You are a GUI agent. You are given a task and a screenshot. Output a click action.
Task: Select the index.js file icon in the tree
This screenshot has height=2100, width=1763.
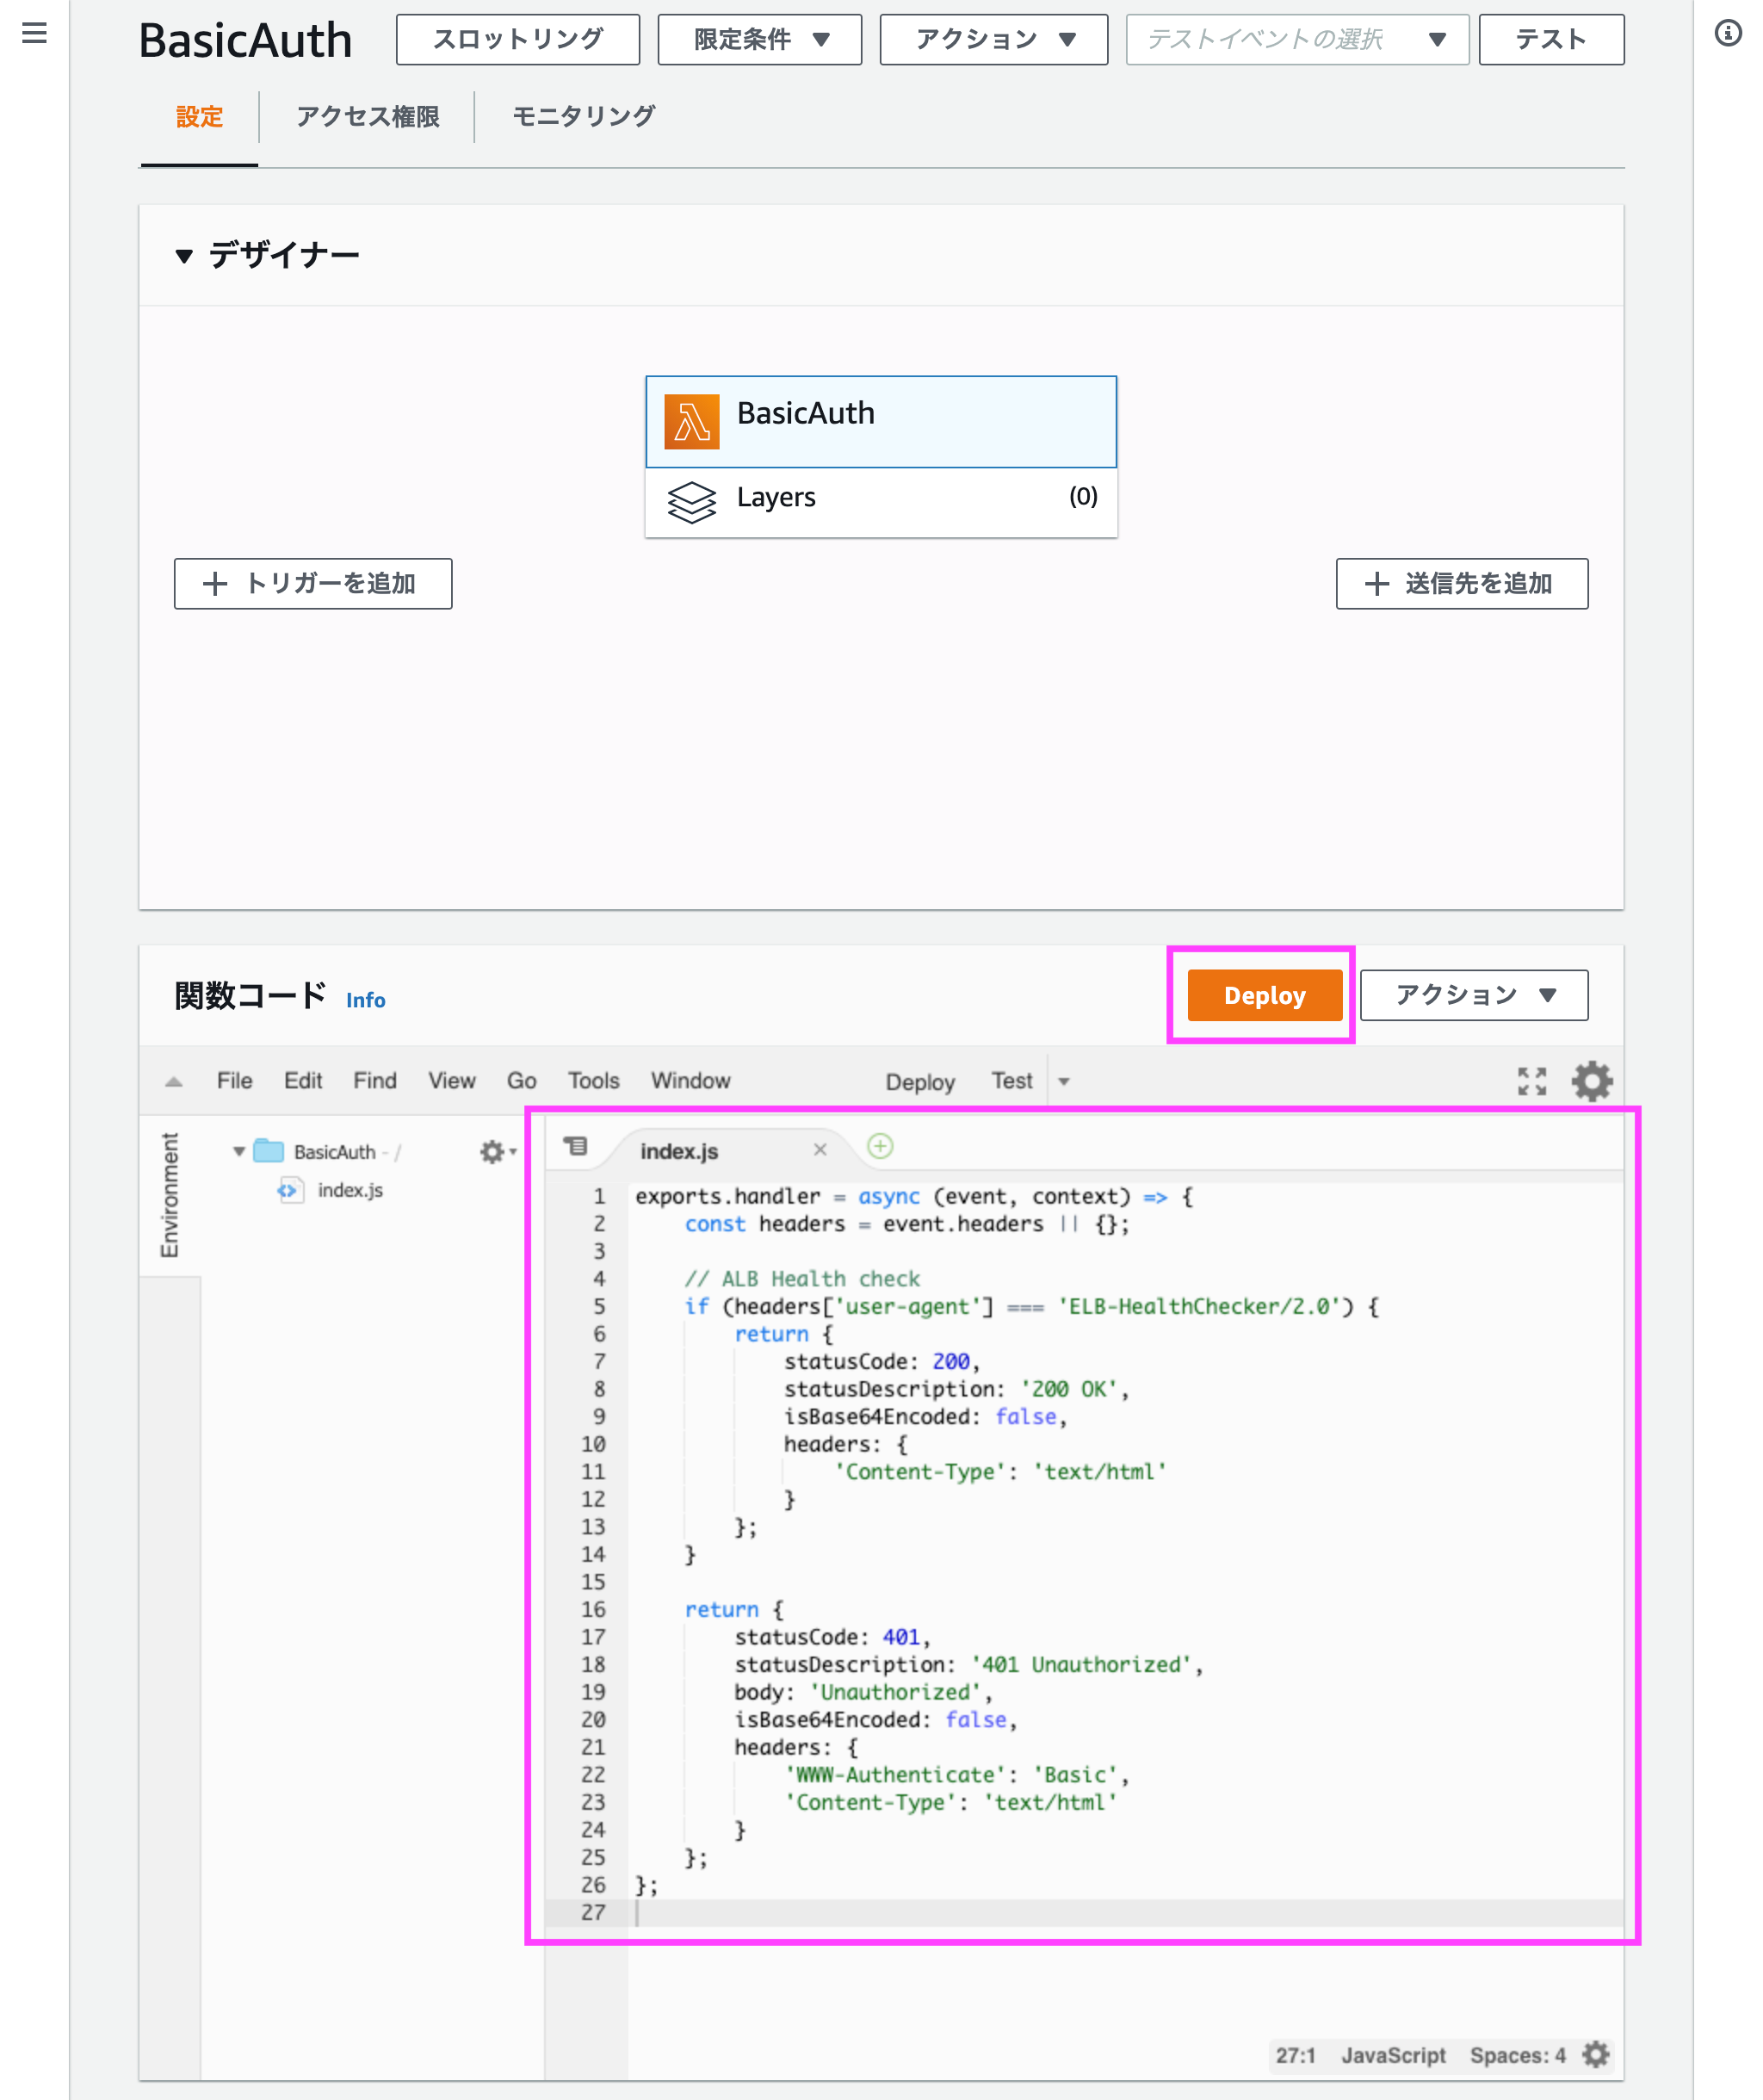point(288,1190)
